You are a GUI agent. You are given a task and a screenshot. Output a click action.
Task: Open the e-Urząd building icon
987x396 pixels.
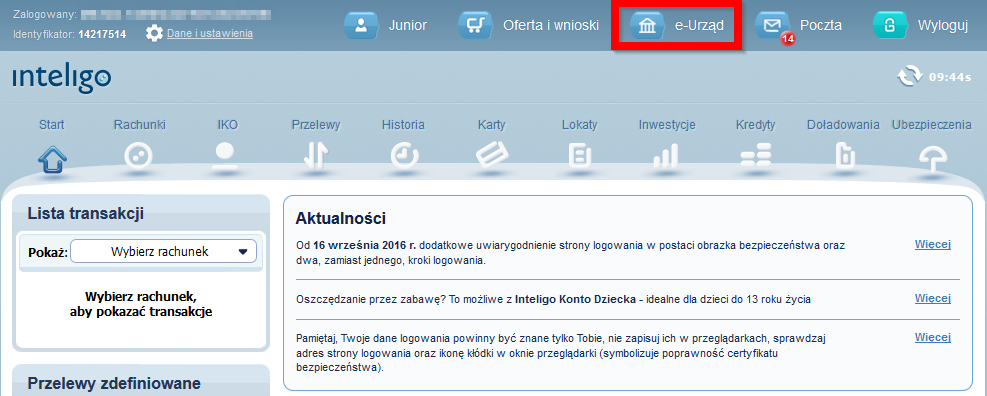(647, 26)
